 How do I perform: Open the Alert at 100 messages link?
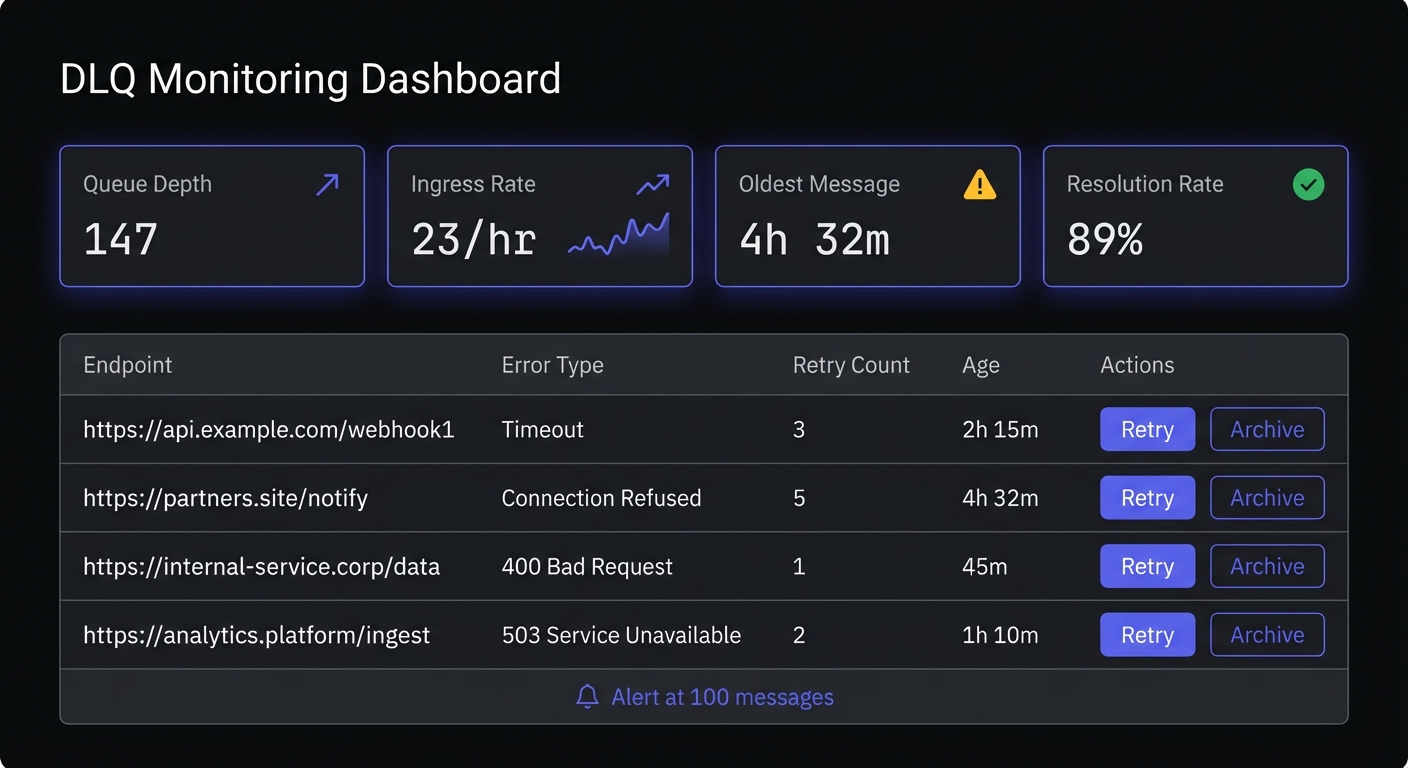pyautogui.click(x=722, y=697)
